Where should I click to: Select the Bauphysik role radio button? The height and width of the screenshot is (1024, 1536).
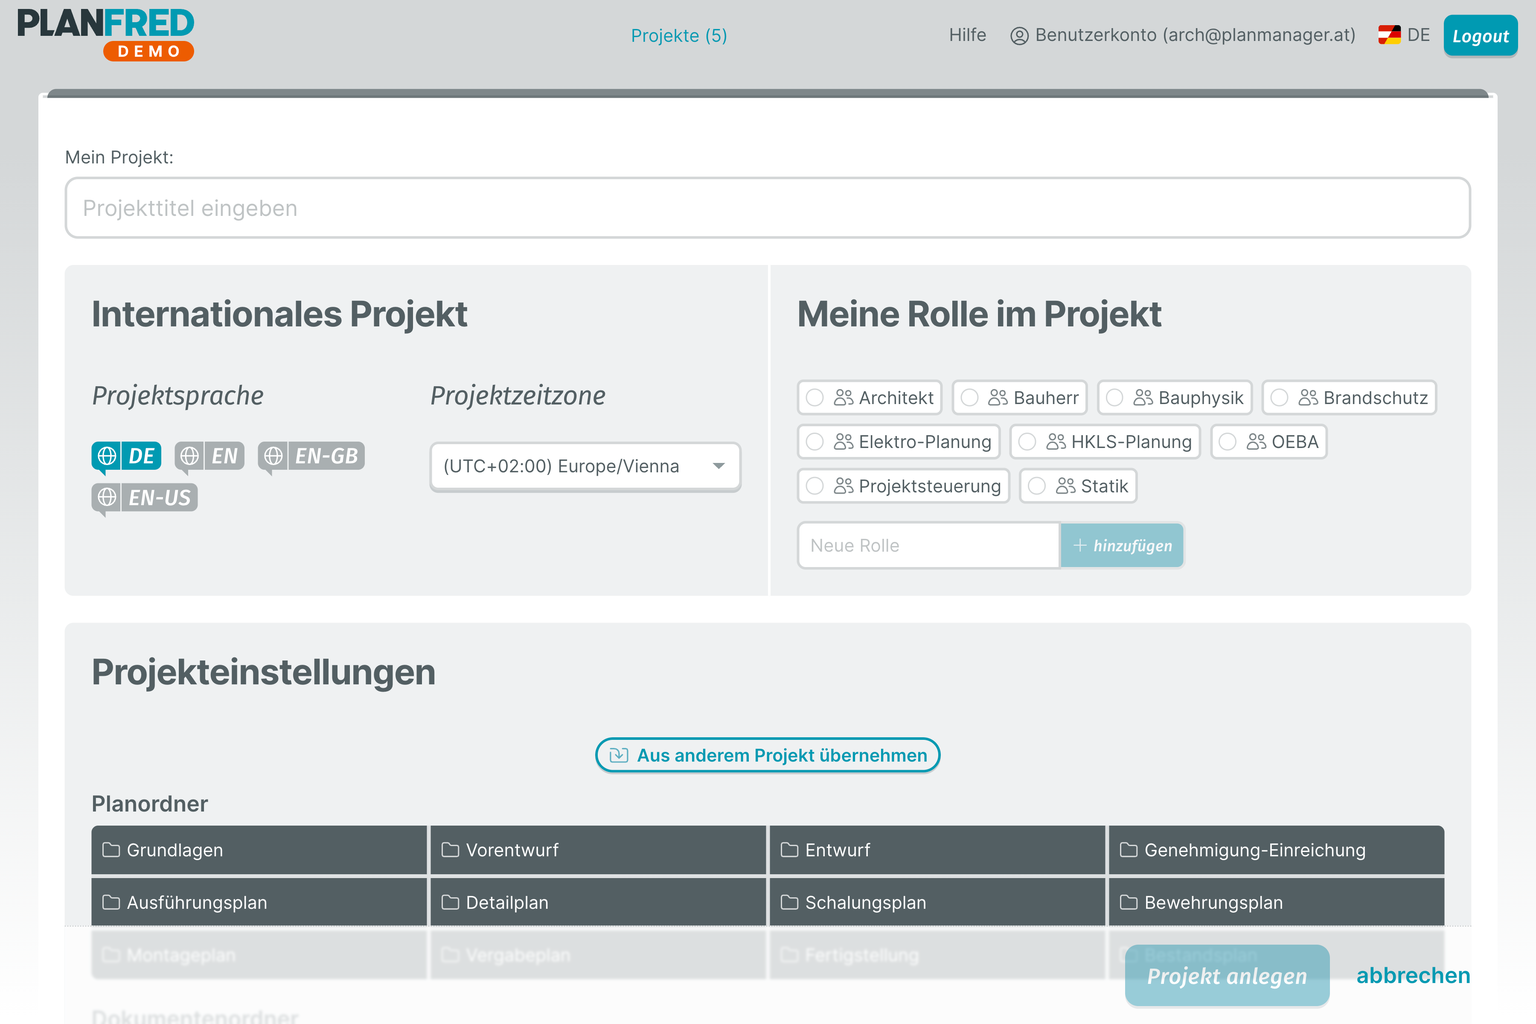[x=1115, y=398]
